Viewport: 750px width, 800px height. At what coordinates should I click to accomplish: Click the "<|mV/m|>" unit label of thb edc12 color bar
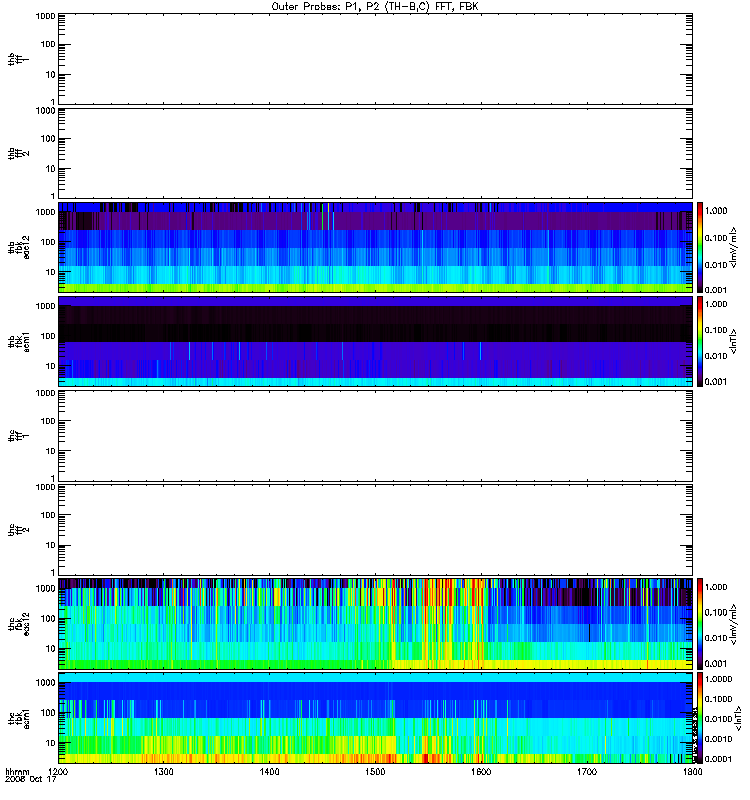click(x=733, y=247)
